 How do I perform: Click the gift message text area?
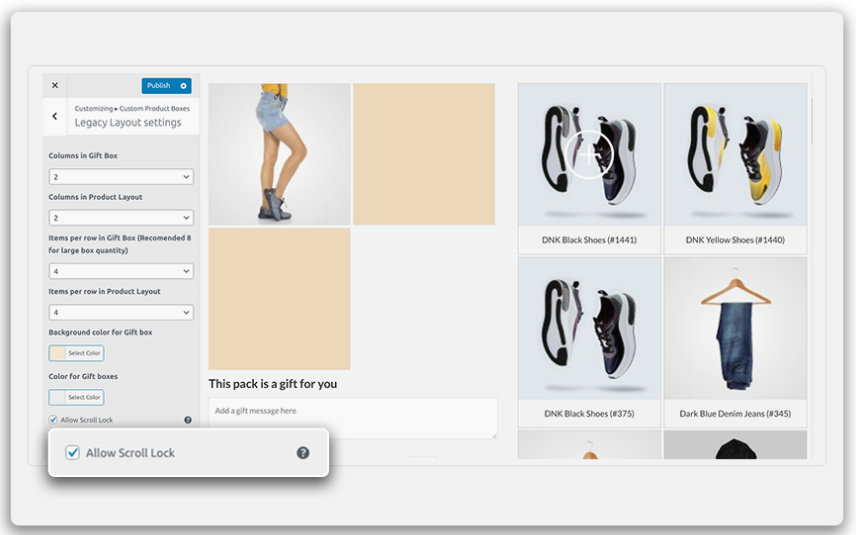coord(353,418)
